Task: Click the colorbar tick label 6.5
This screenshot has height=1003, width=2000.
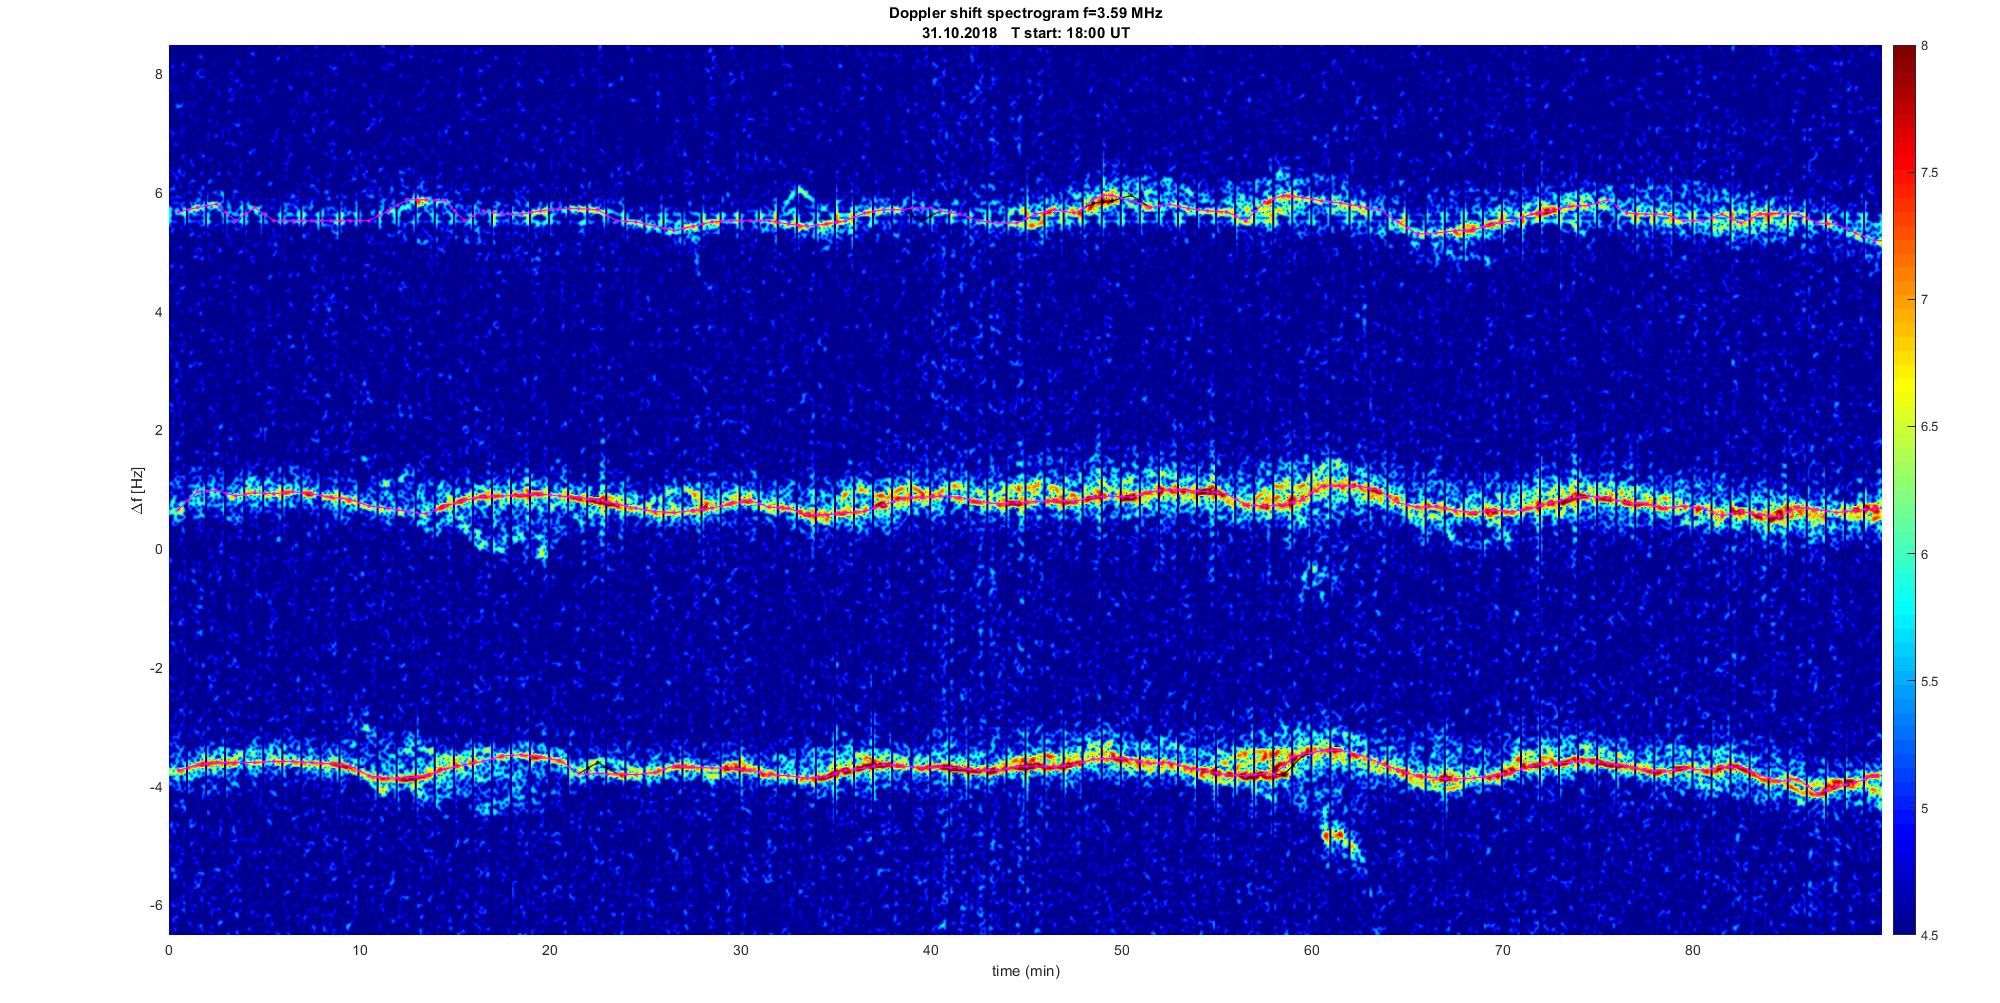Action: (x=1929, y=427)
